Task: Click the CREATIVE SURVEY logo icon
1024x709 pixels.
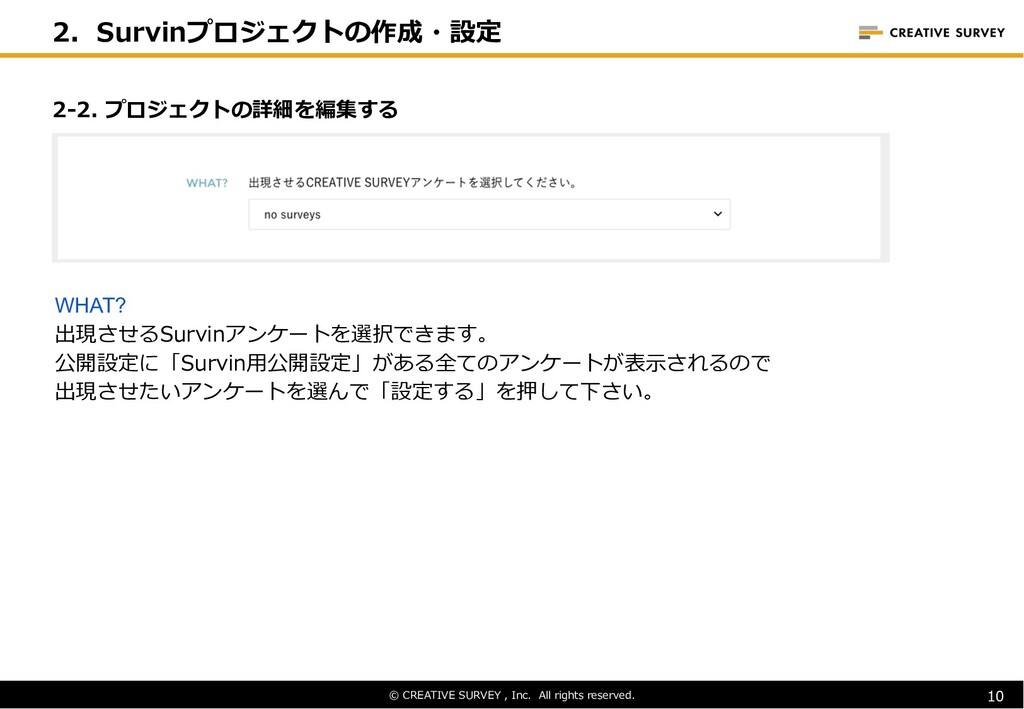Action: [870, 32]
